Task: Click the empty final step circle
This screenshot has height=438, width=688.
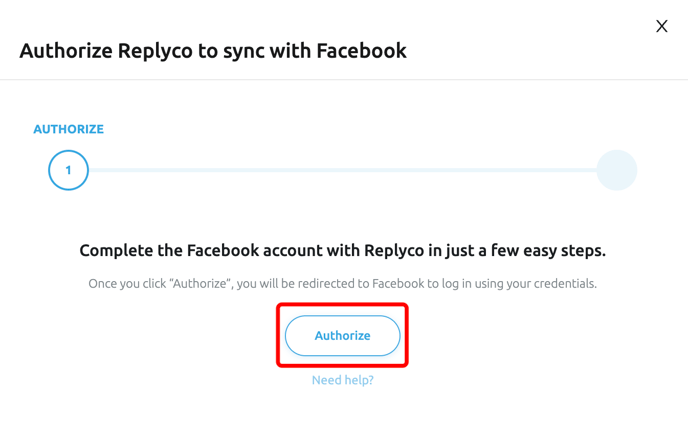Action: [616, 170]
